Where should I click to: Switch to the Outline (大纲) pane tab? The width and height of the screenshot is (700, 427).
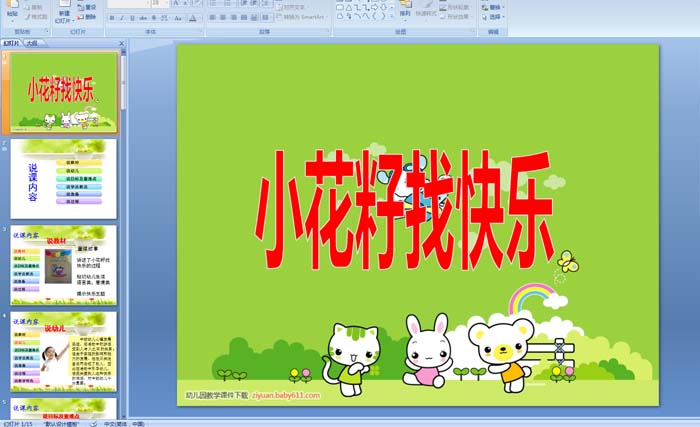(31, 43)
